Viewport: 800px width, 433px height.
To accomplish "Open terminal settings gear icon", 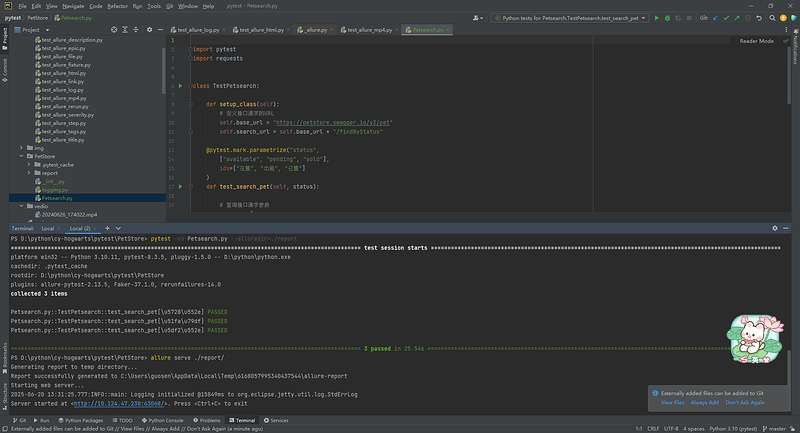I will tap(775, 228).
